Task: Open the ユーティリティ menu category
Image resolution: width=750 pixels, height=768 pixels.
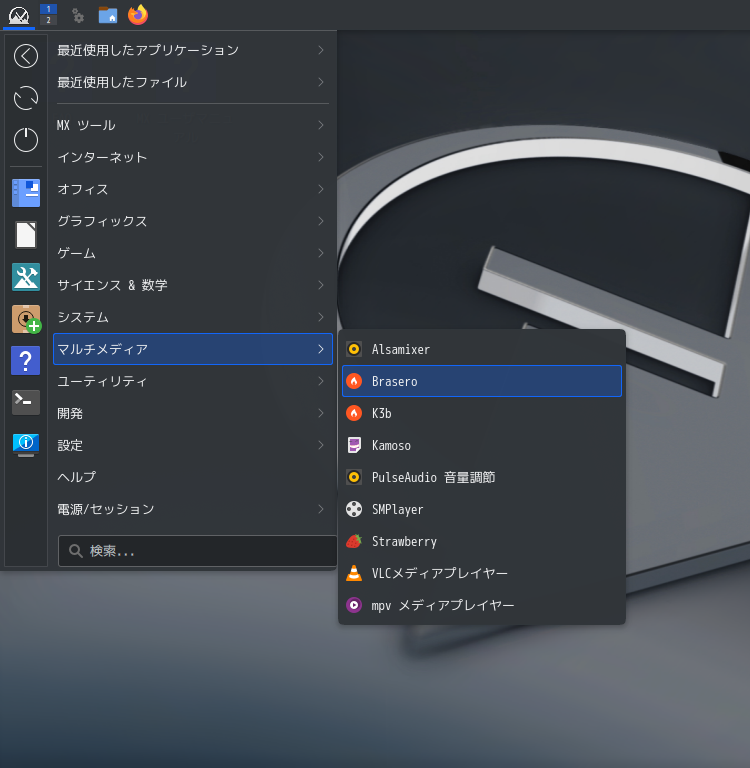Action: pyautogui.click(x=193, y=381)
